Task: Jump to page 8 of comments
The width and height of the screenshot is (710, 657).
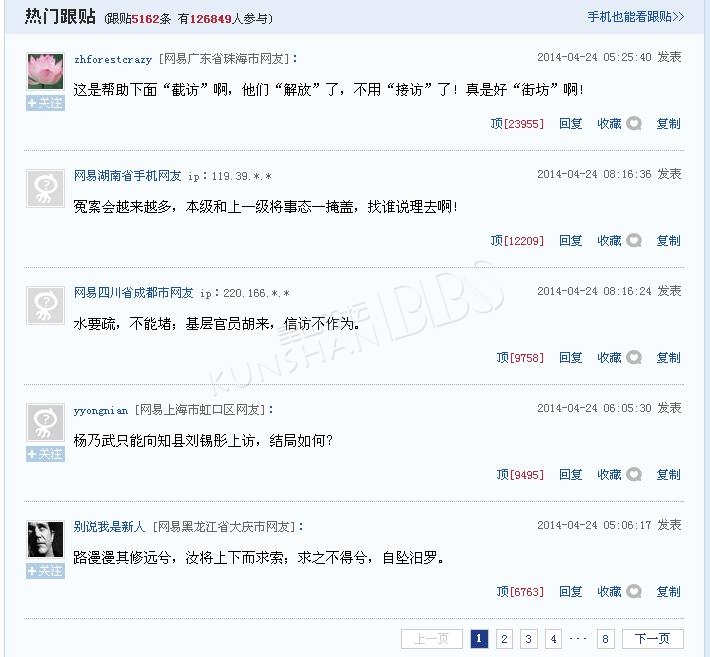Action: point(605,639)
